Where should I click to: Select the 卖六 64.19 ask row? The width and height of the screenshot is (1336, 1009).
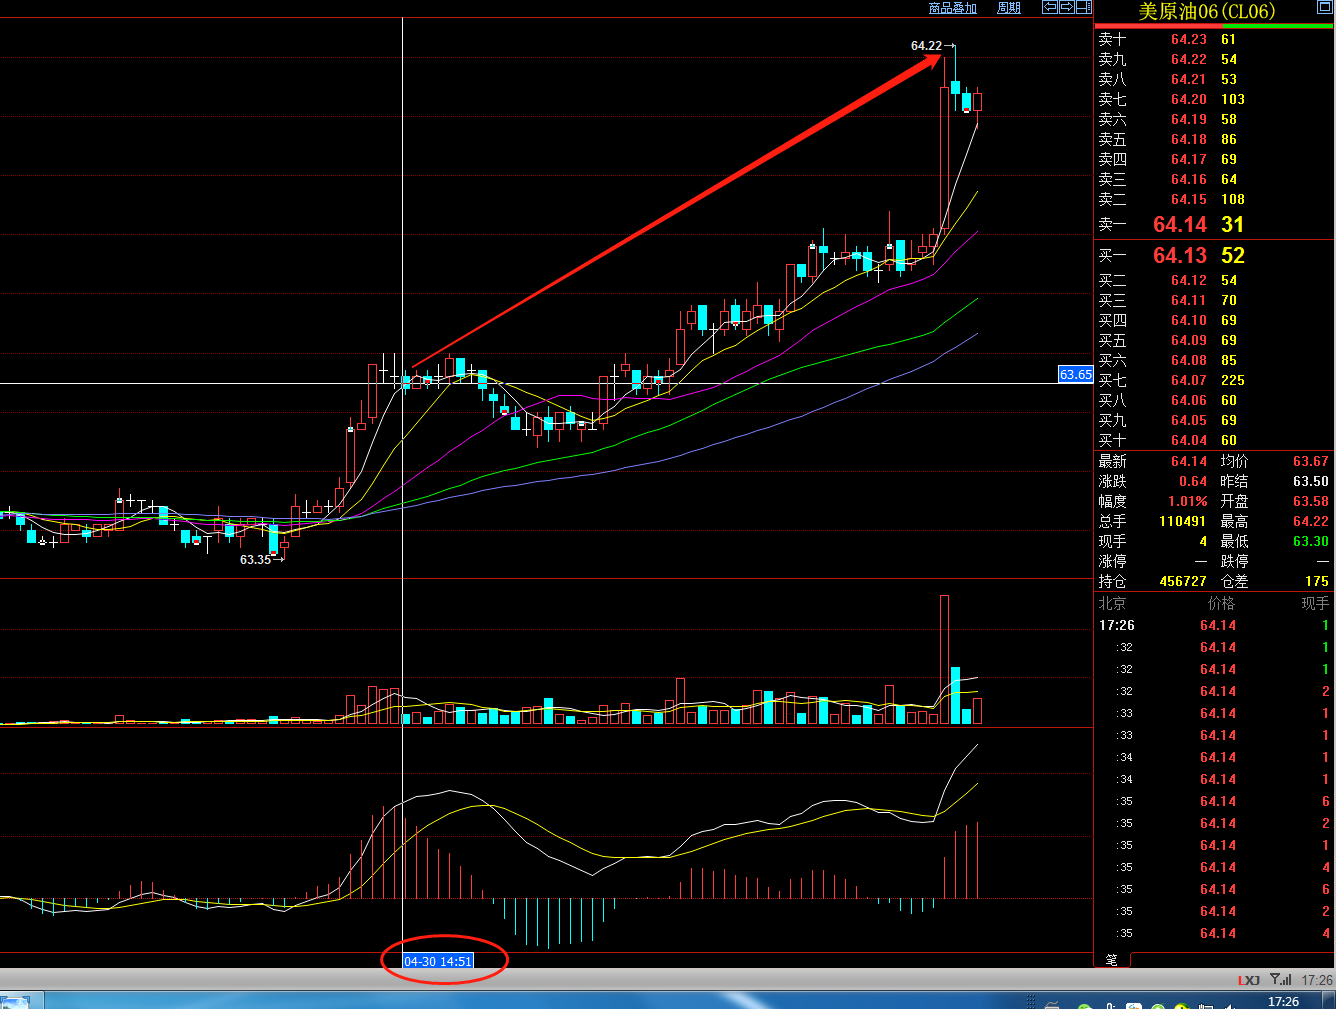click(1214, 119)
